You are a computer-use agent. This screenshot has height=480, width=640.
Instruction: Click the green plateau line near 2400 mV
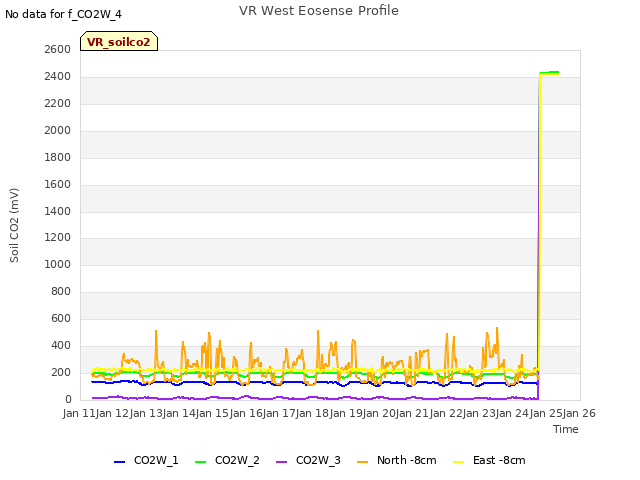pyautogui.click(x=549, y=72)
